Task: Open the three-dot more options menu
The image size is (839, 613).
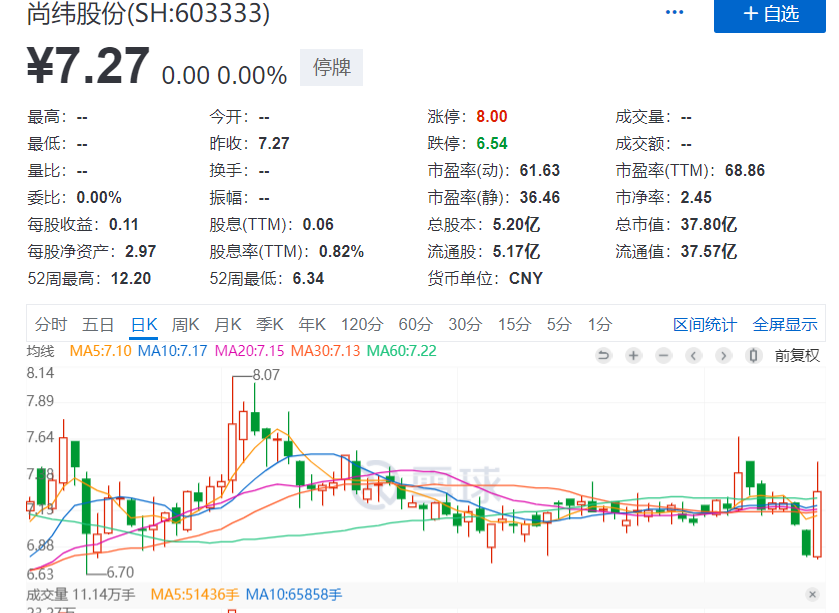Action: (x=675, y=13)
